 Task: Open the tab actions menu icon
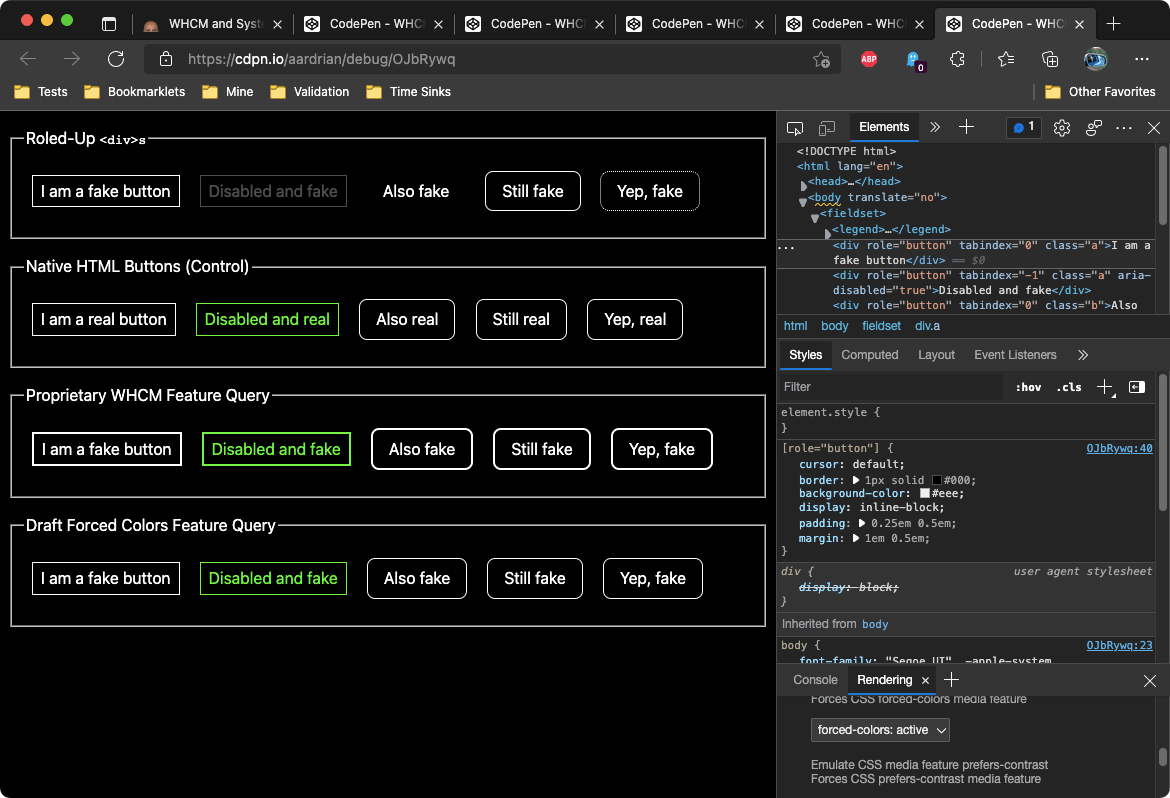tap(109, 24)
